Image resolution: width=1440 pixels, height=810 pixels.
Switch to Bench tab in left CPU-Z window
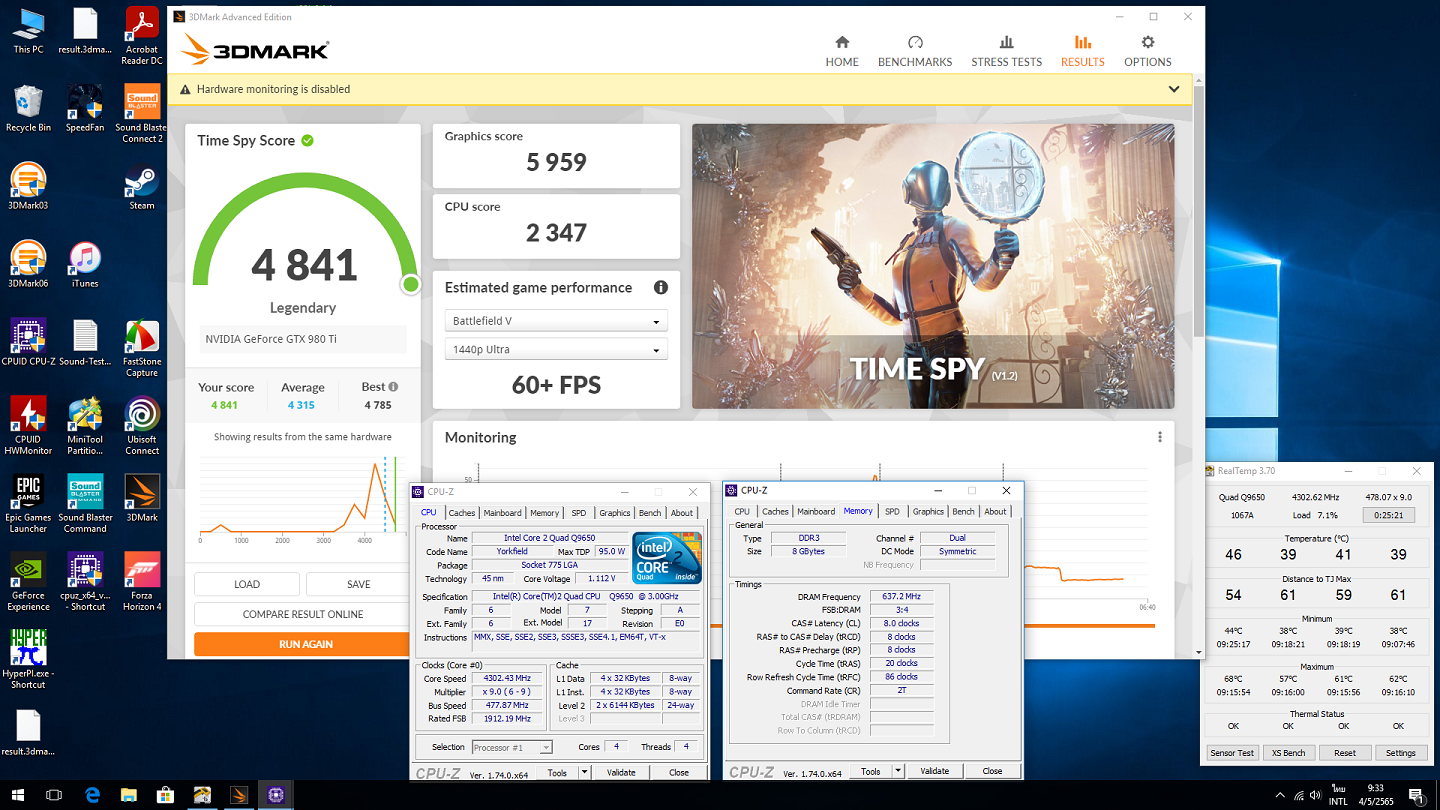point(650,512)
